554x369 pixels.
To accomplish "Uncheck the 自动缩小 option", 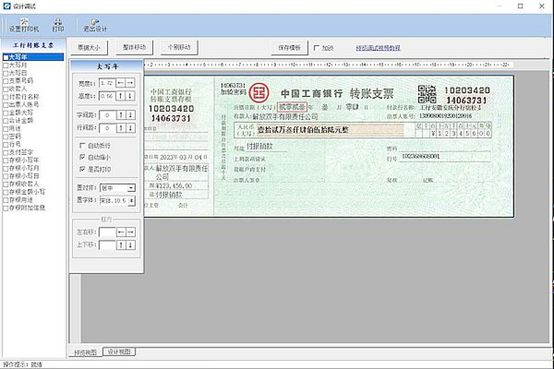I will click(82, 157).
